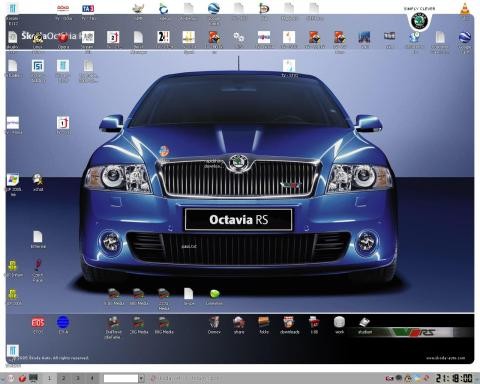Screen dimensions: 480x384
Task: Launch the Windows XP flag icon
Action: point(13,180)
